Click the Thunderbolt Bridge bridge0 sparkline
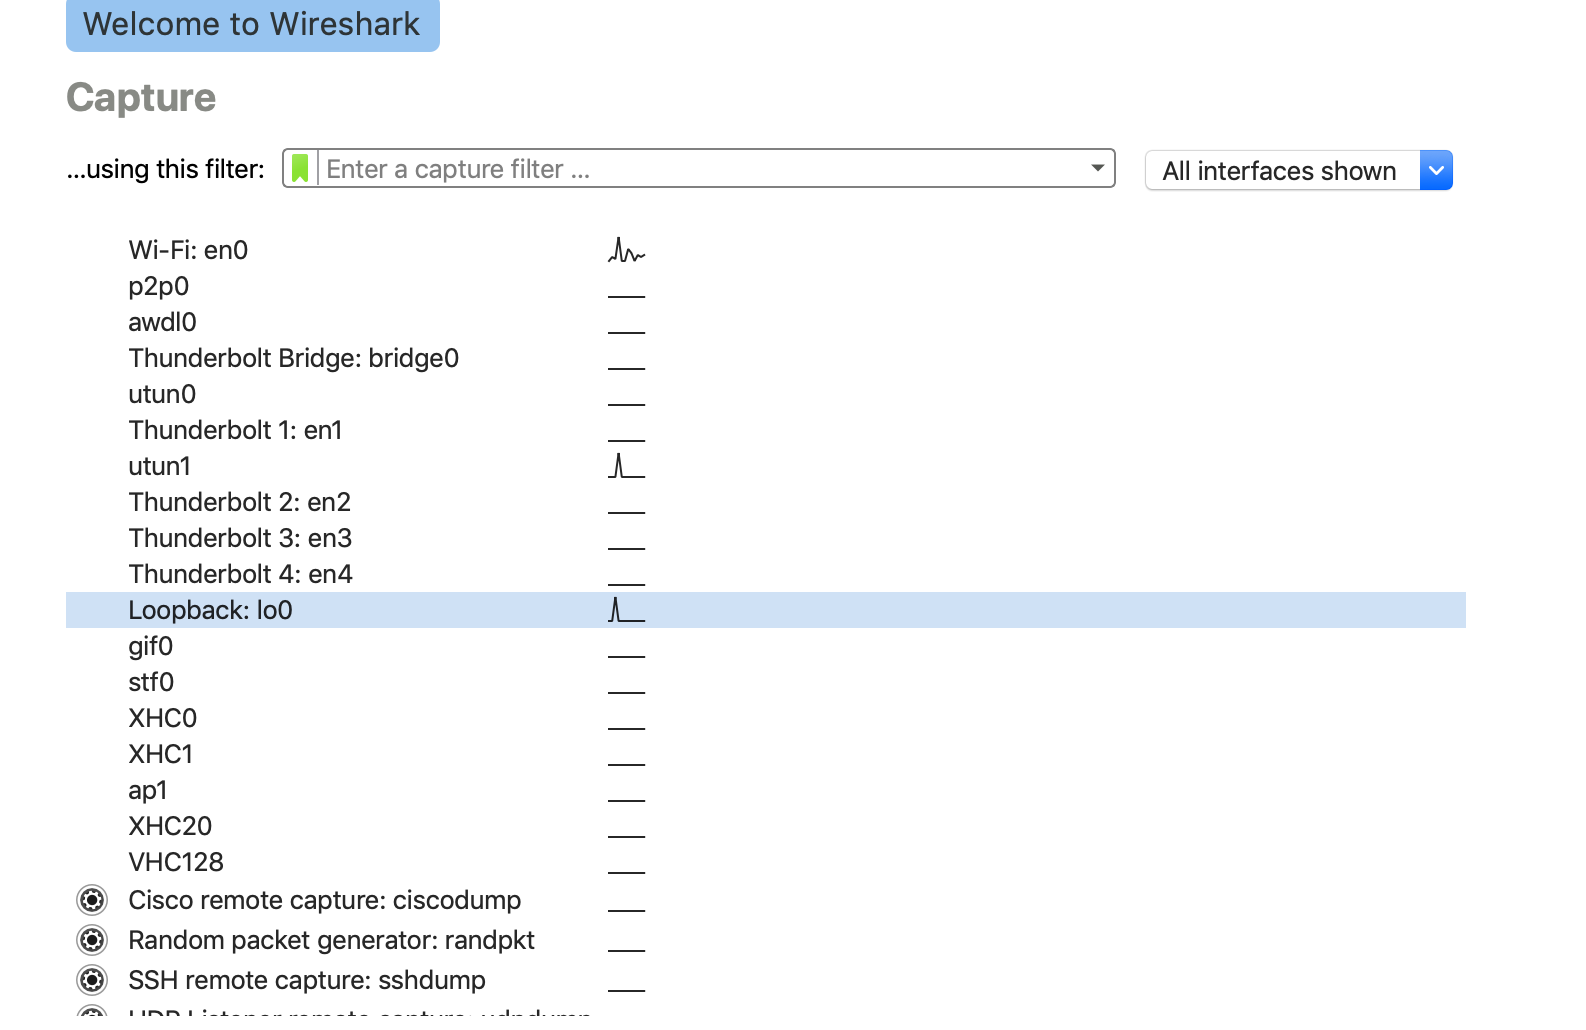 626,368
